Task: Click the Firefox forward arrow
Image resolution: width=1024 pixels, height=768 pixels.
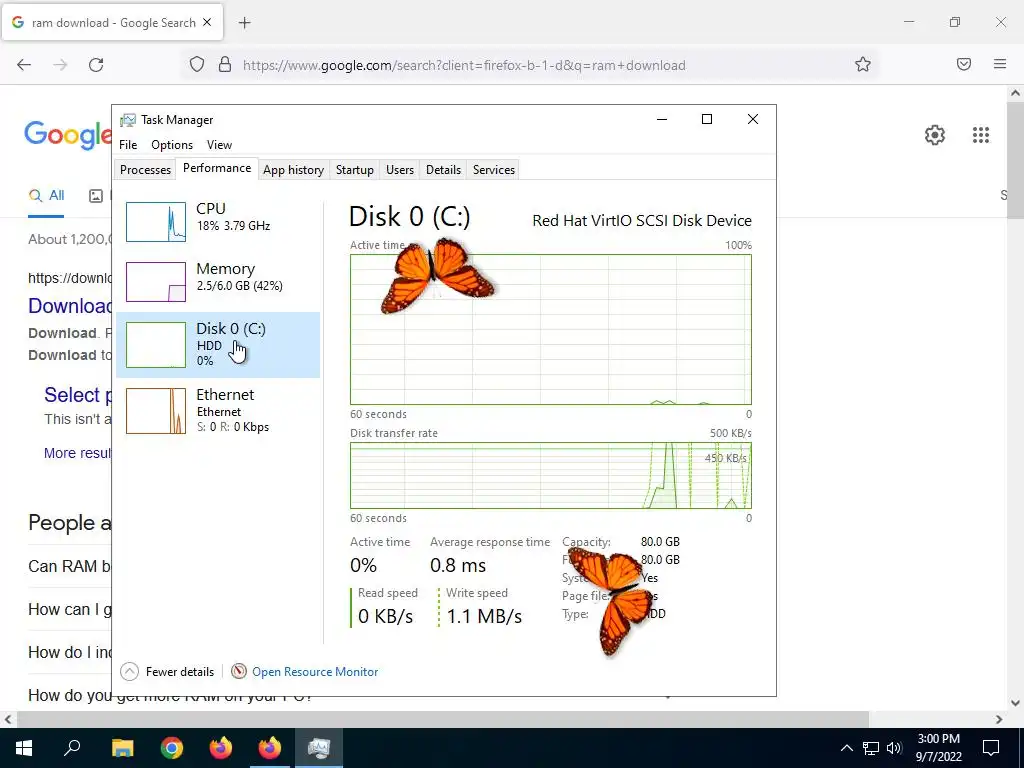Action: pyautogui.click(x=60, y=65)
